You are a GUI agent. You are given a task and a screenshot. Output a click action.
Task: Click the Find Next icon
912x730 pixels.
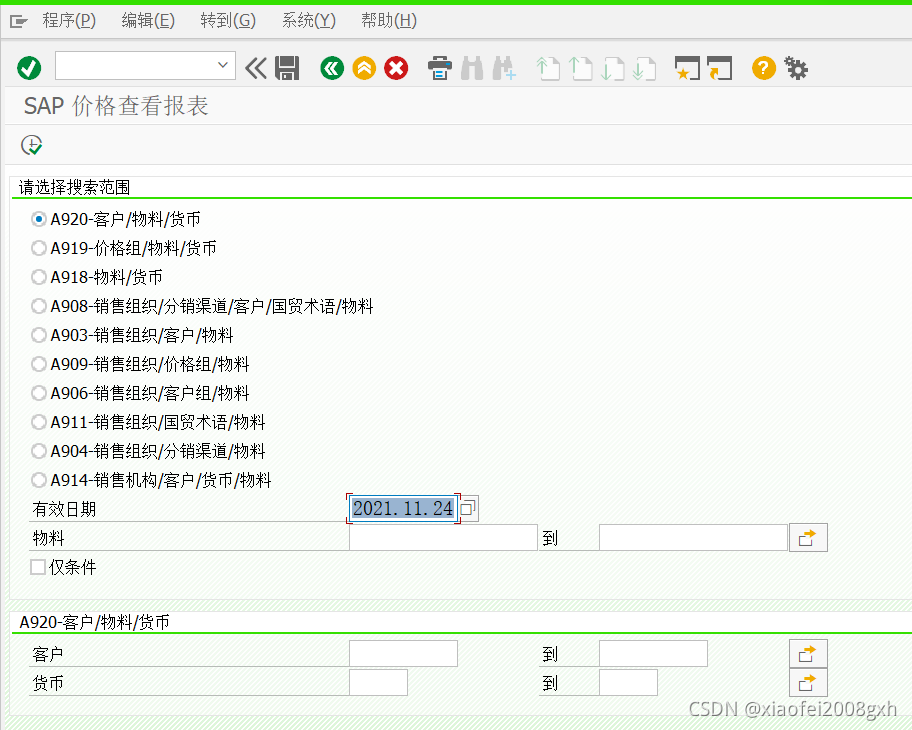(503, 67)
